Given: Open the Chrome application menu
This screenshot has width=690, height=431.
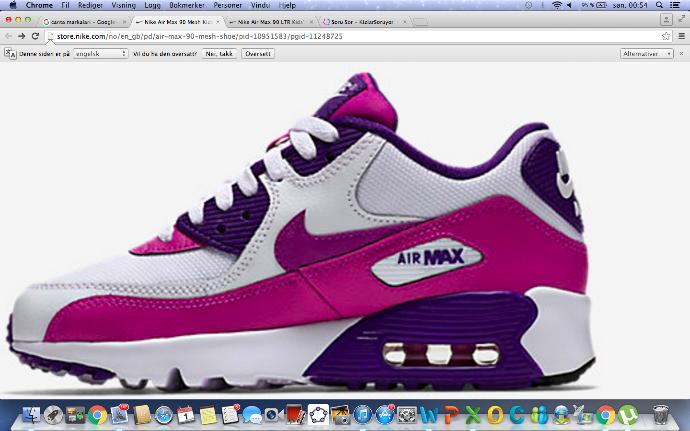Looking at the screenshot, I should [x=39, y=5].
